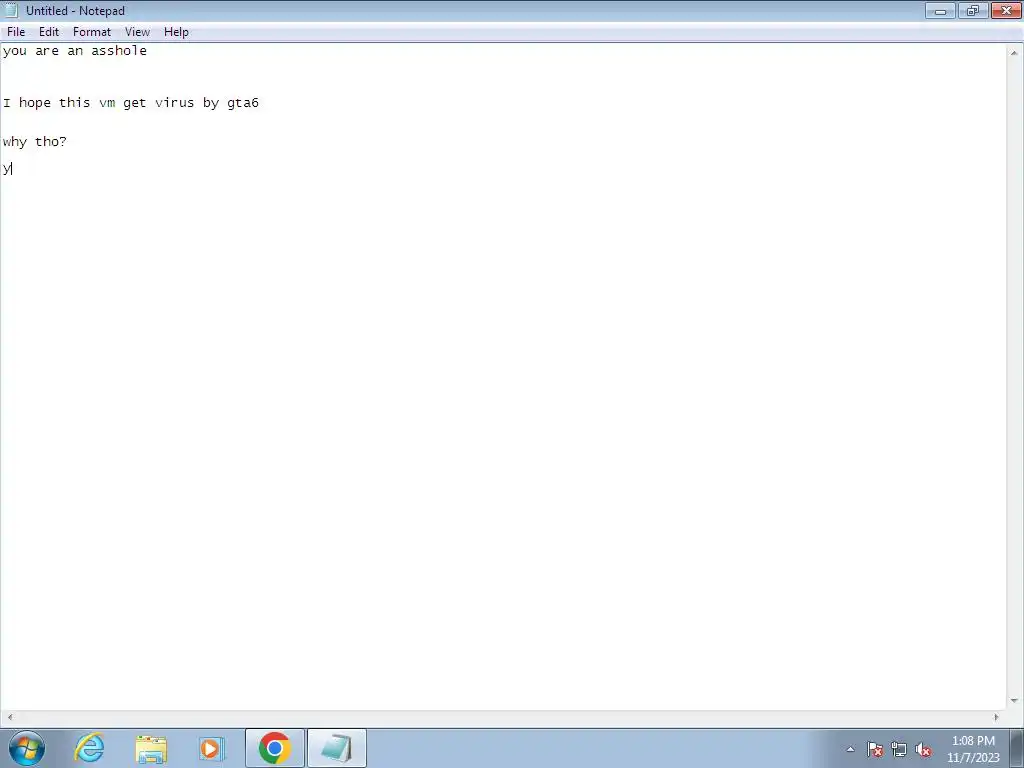
Task: Click the vertical scrollbar down arrow
Action: (1014, 701)
